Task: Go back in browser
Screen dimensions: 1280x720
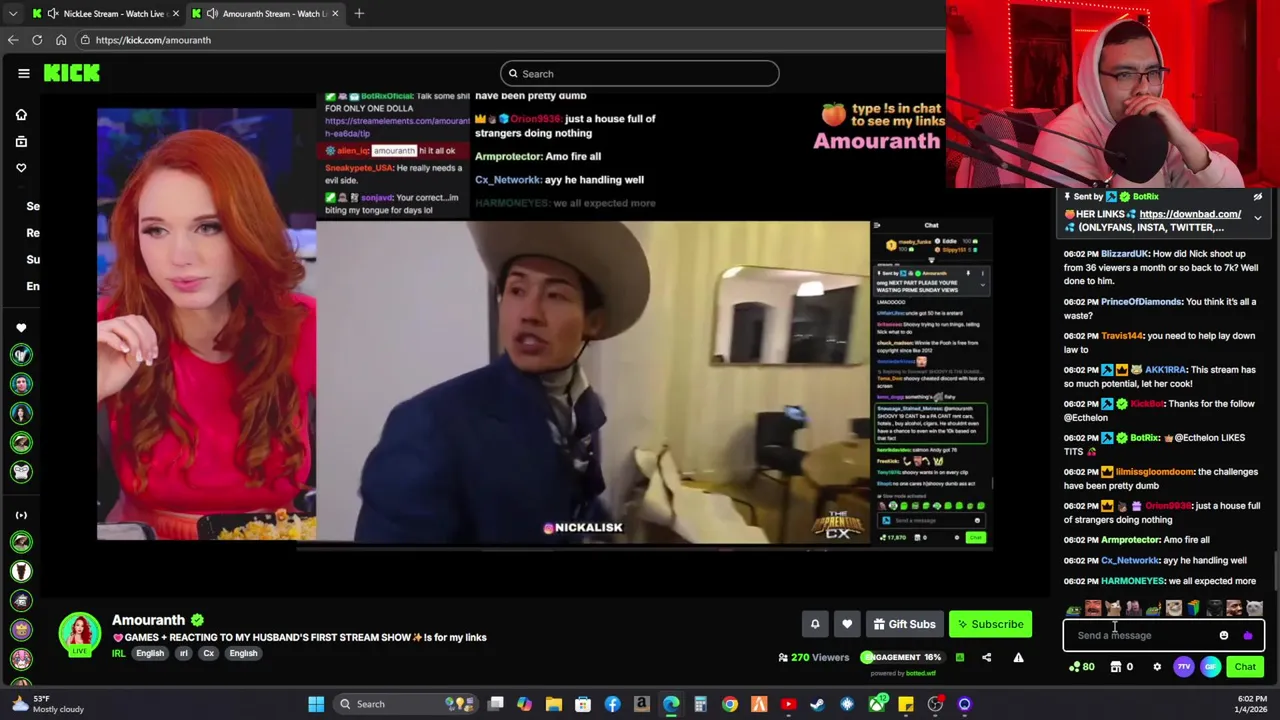Action: tap(13, 40)
